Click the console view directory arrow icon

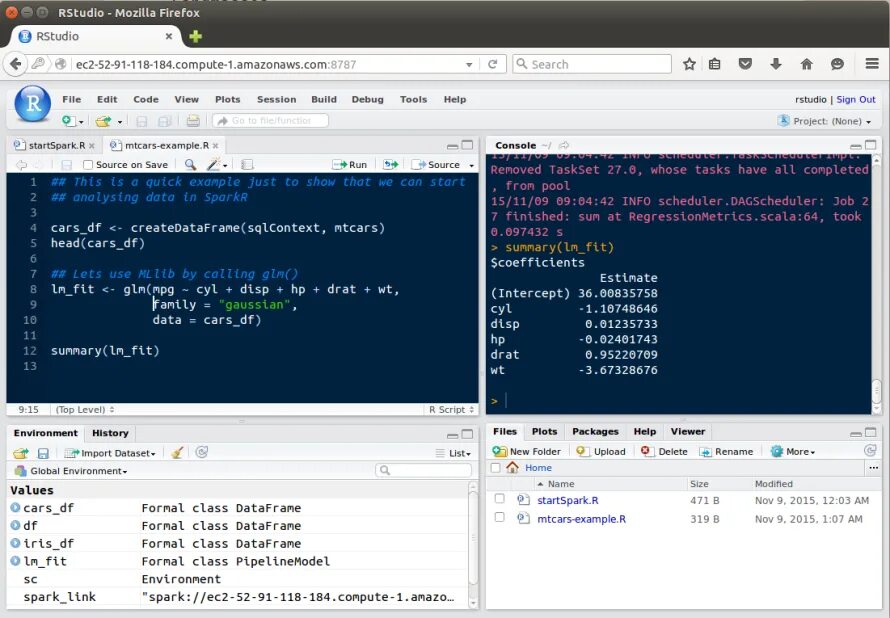pyautogui.click(x=564, y=145)
